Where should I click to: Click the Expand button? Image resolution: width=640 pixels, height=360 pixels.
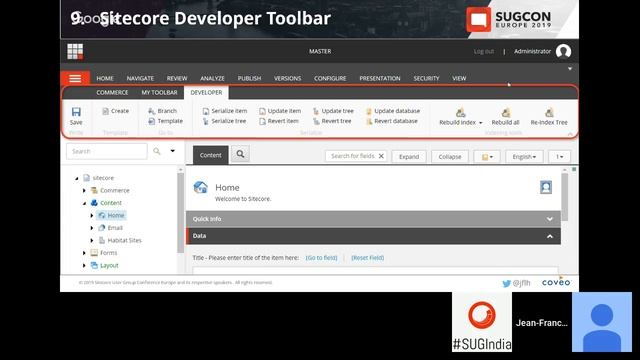pos(409,157)
